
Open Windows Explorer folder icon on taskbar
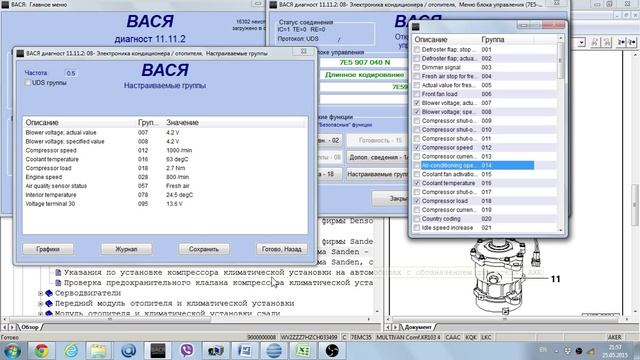coord(99,351)
